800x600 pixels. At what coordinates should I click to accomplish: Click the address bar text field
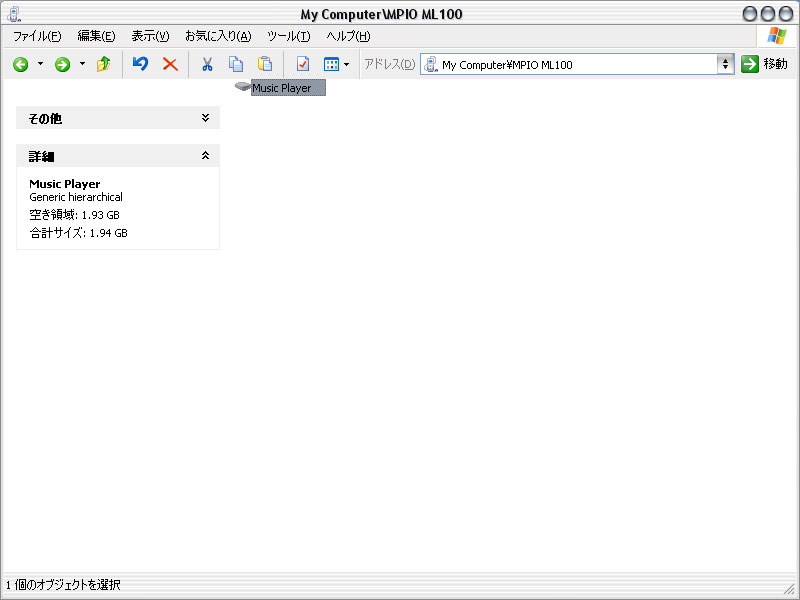577,65
